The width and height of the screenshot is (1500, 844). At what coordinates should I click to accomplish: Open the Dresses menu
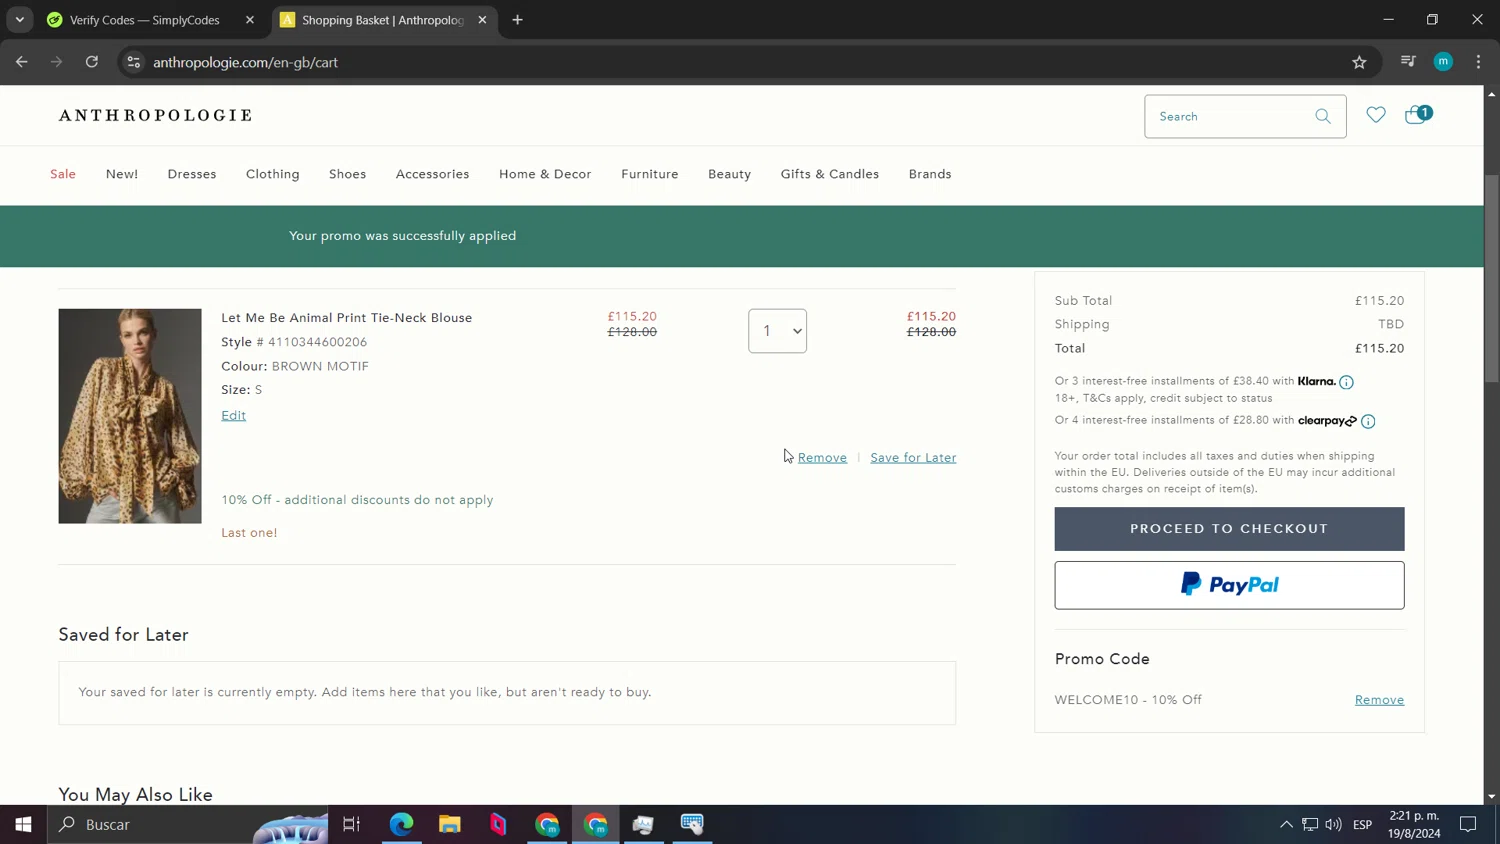pos(192,174)
